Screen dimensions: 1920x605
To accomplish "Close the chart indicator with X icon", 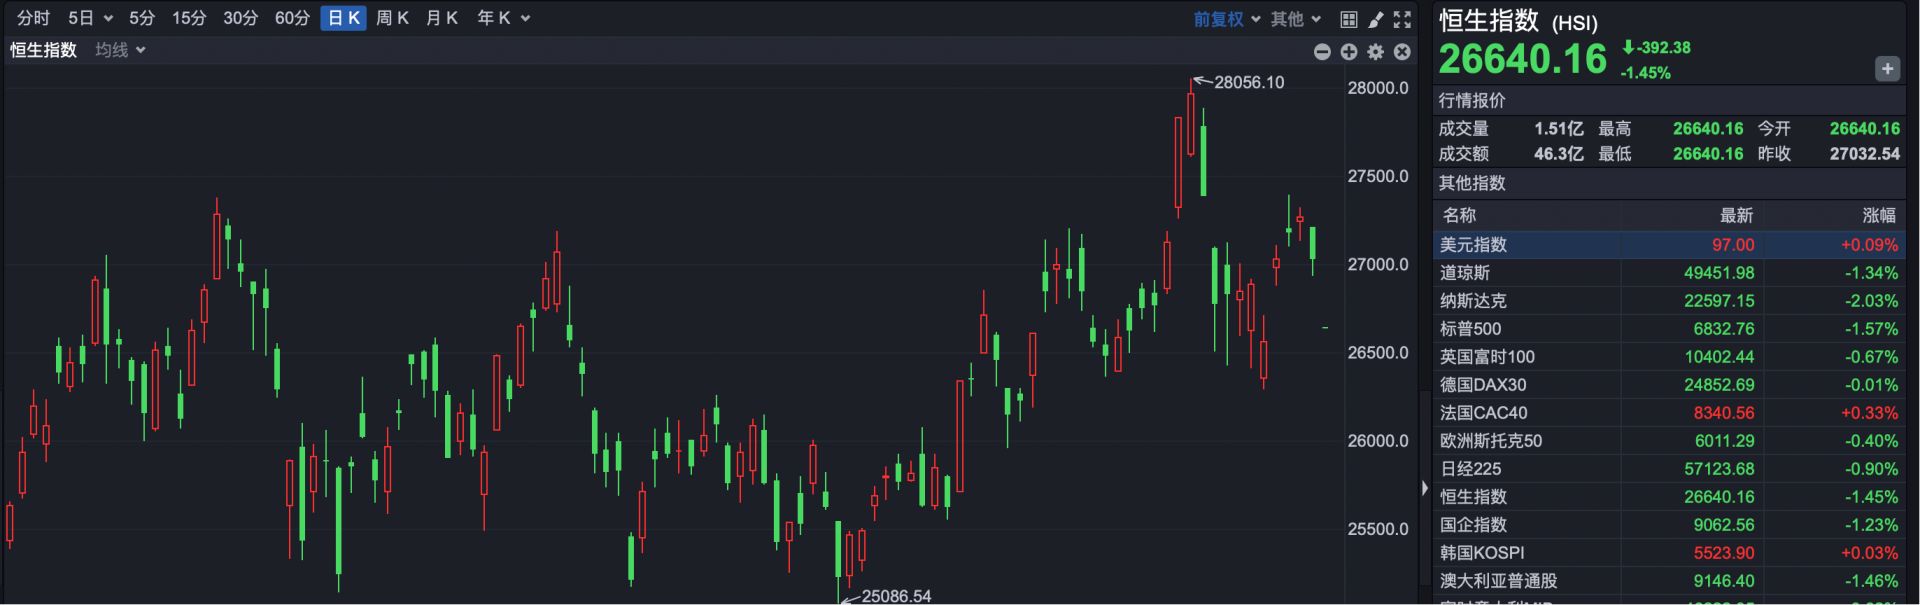I will coord(1402,52).
